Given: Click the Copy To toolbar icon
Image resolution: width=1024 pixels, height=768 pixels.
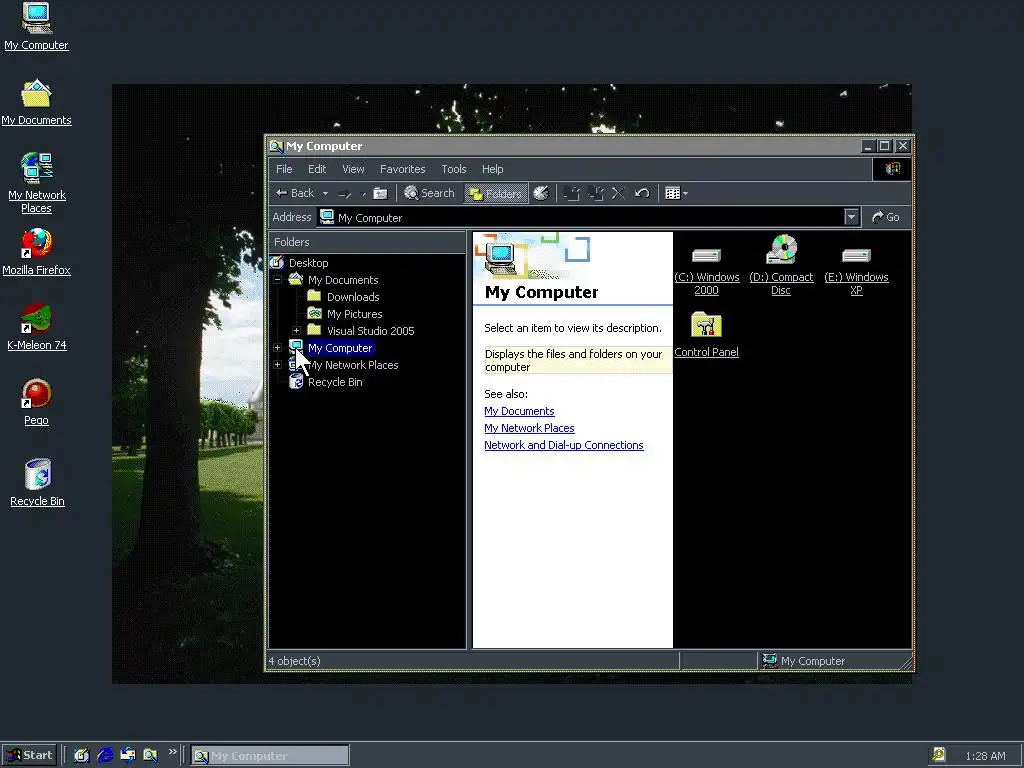Looking at the screenshot, I should [x=595, y=193].
